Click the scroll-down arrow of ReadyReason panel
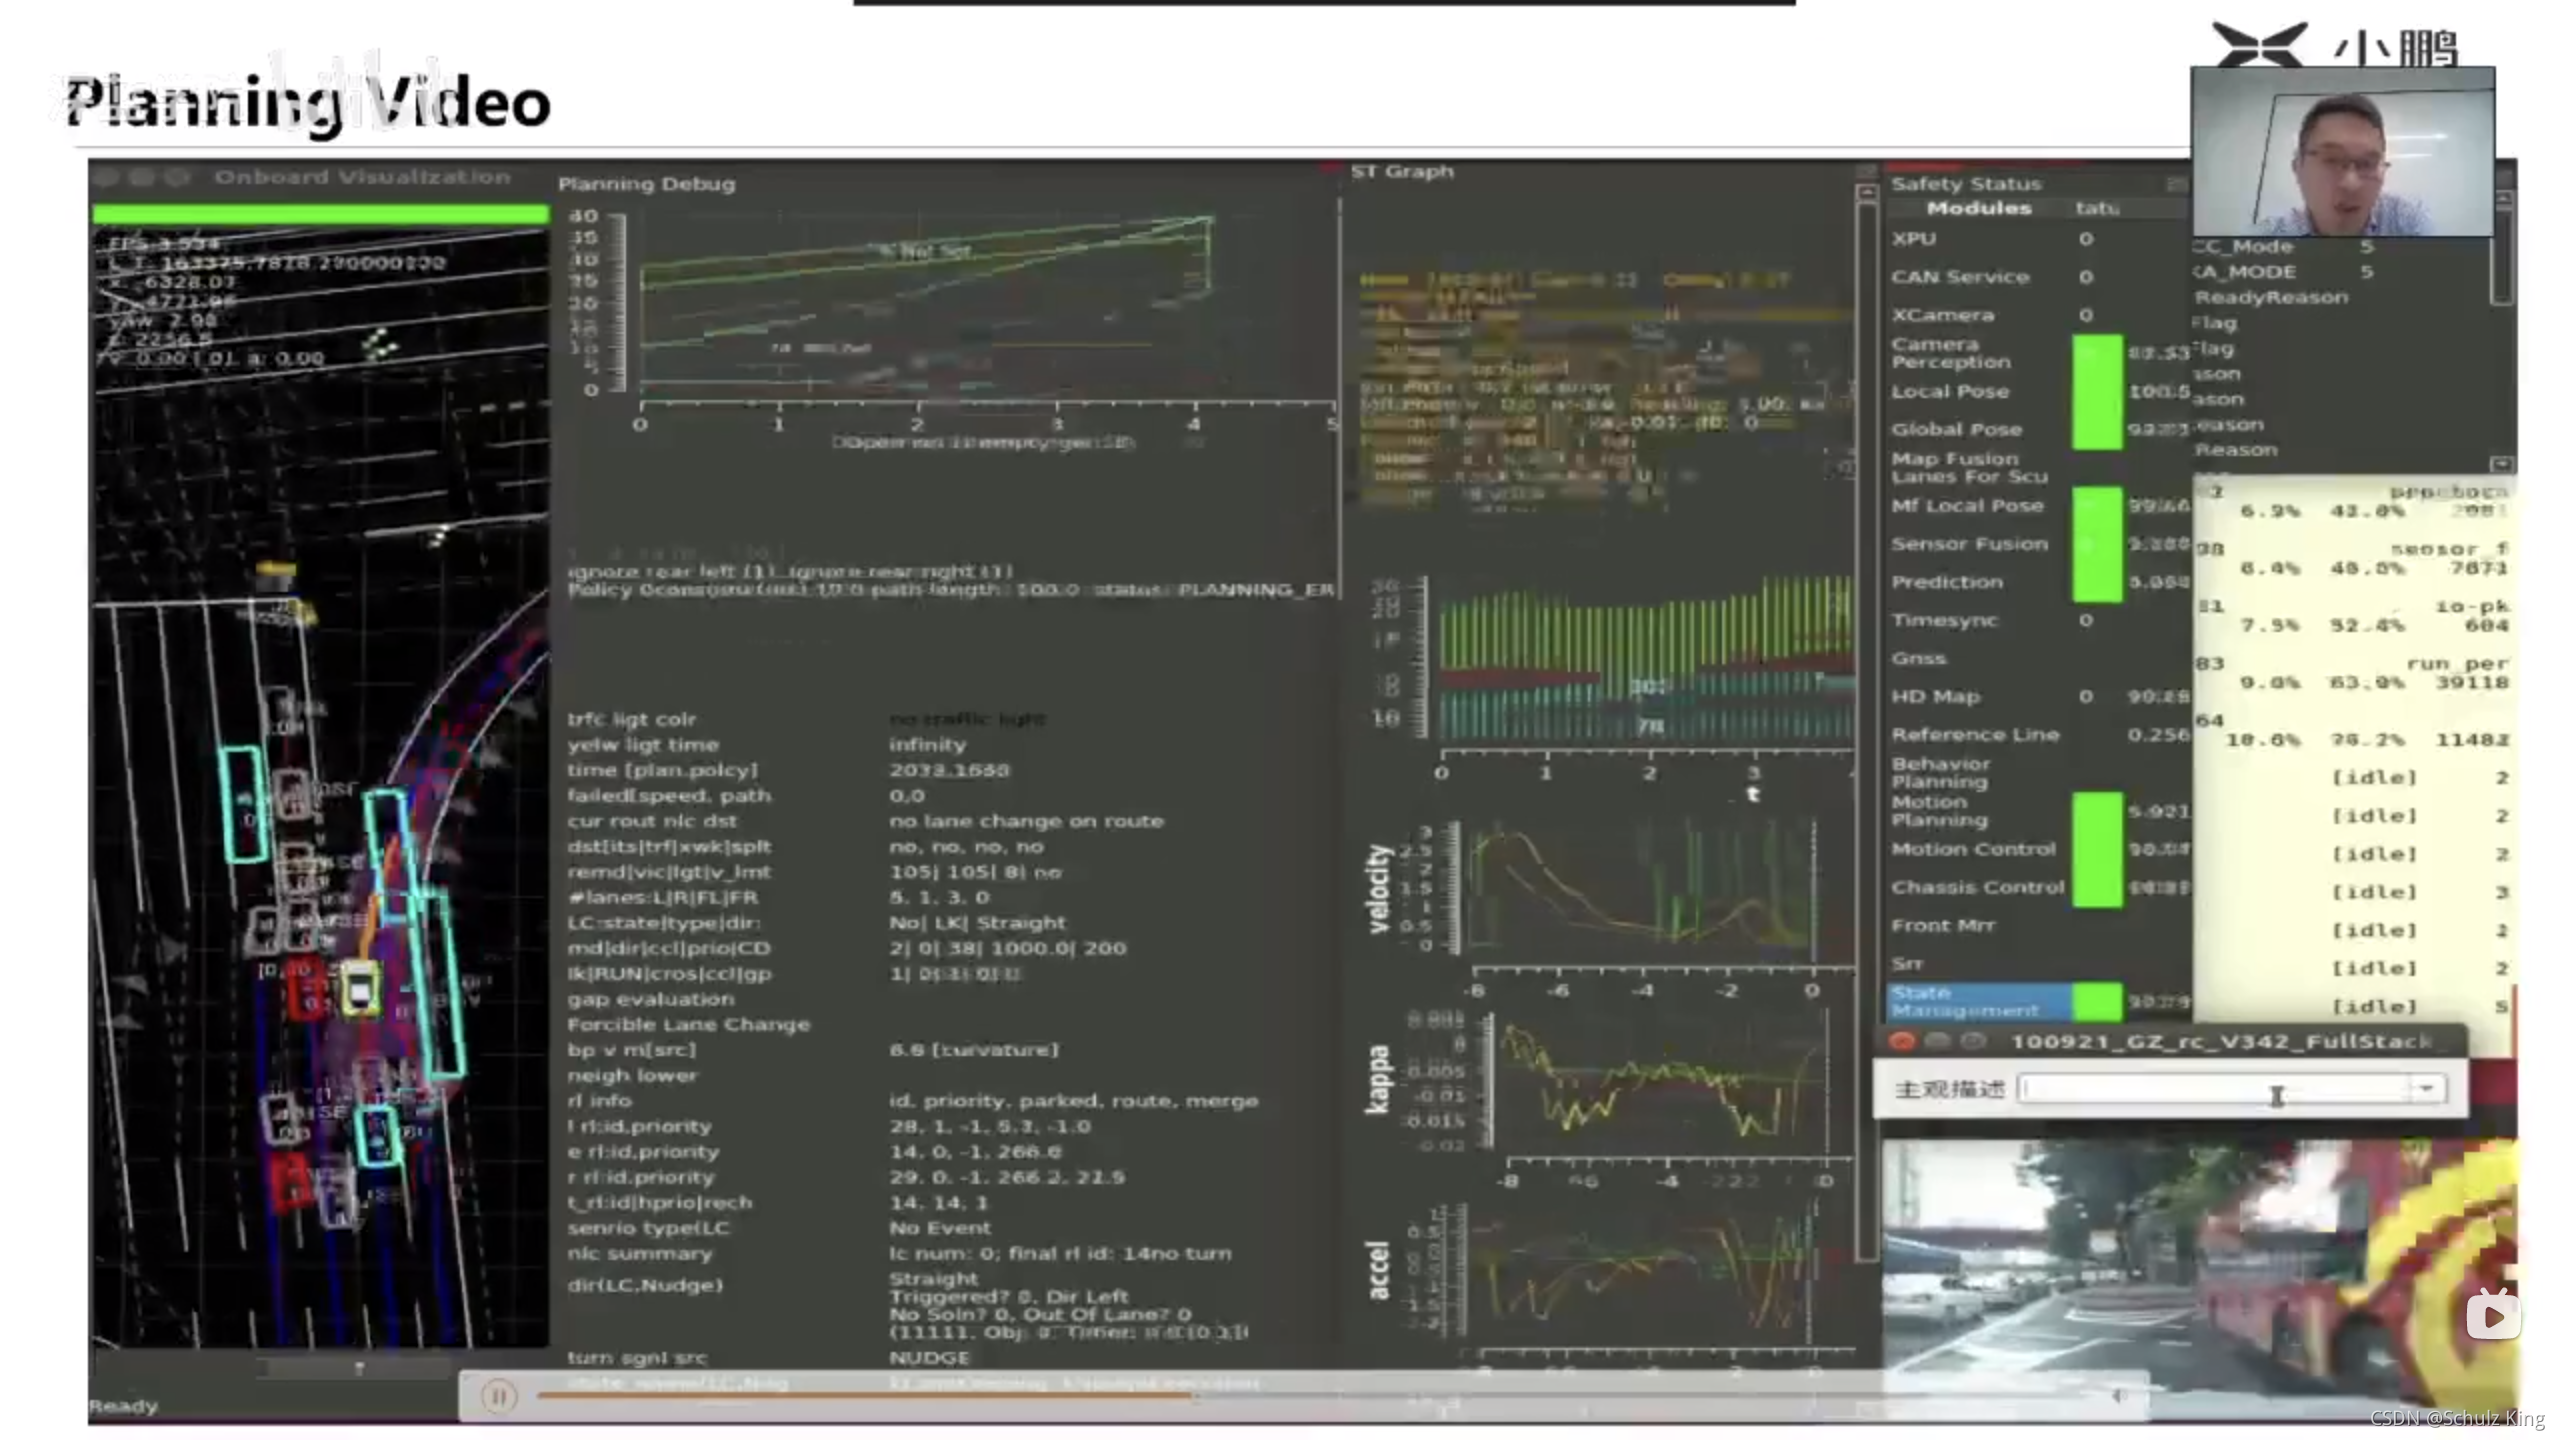This screenshot has width=2560, height=1440. [2502, 464]
